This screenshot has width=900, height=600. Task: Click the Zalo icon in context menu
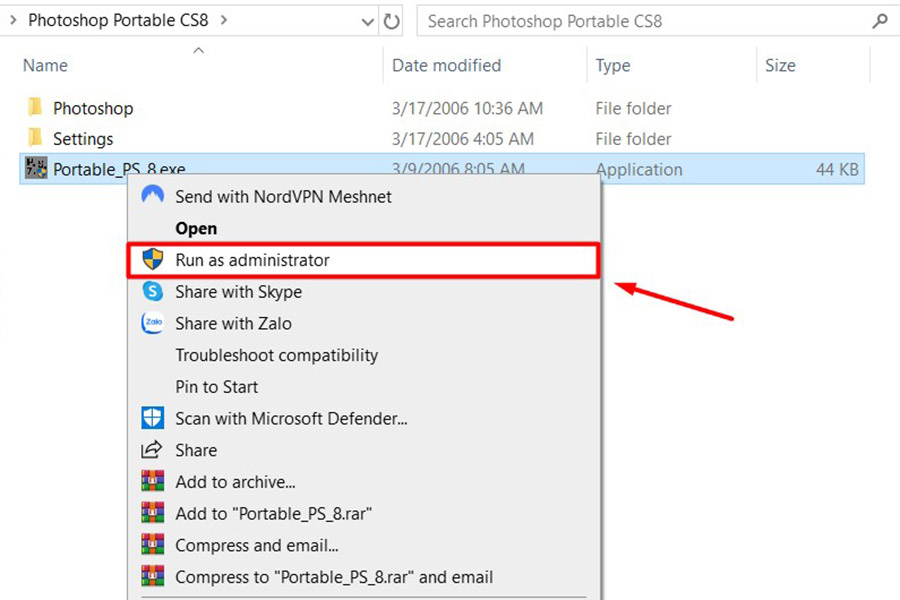pos(153,323)
